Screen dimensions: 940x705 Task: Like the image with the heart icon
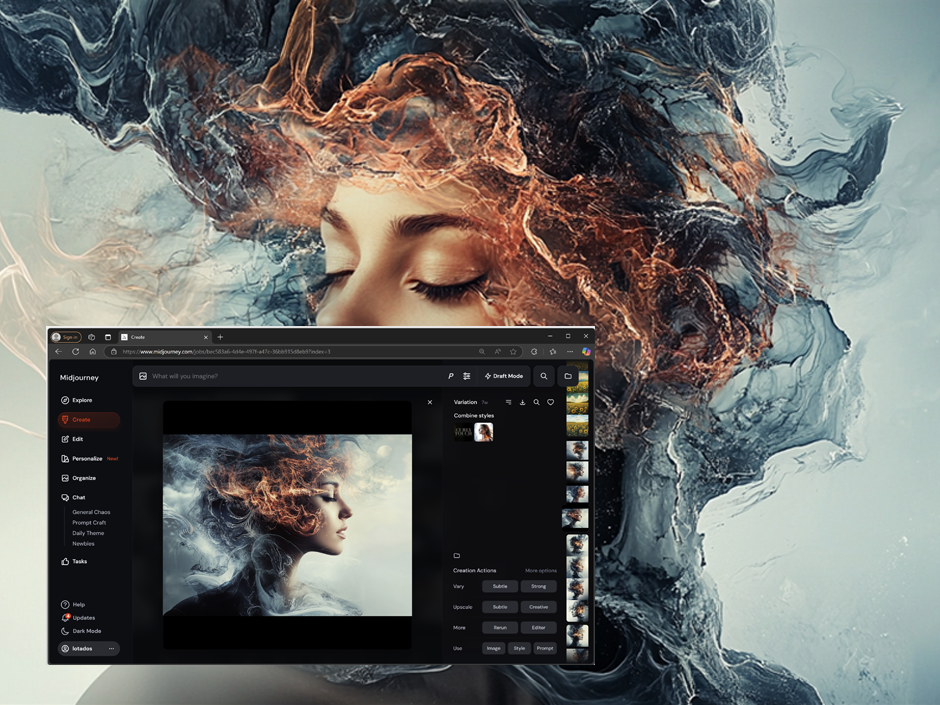(550, 402)
